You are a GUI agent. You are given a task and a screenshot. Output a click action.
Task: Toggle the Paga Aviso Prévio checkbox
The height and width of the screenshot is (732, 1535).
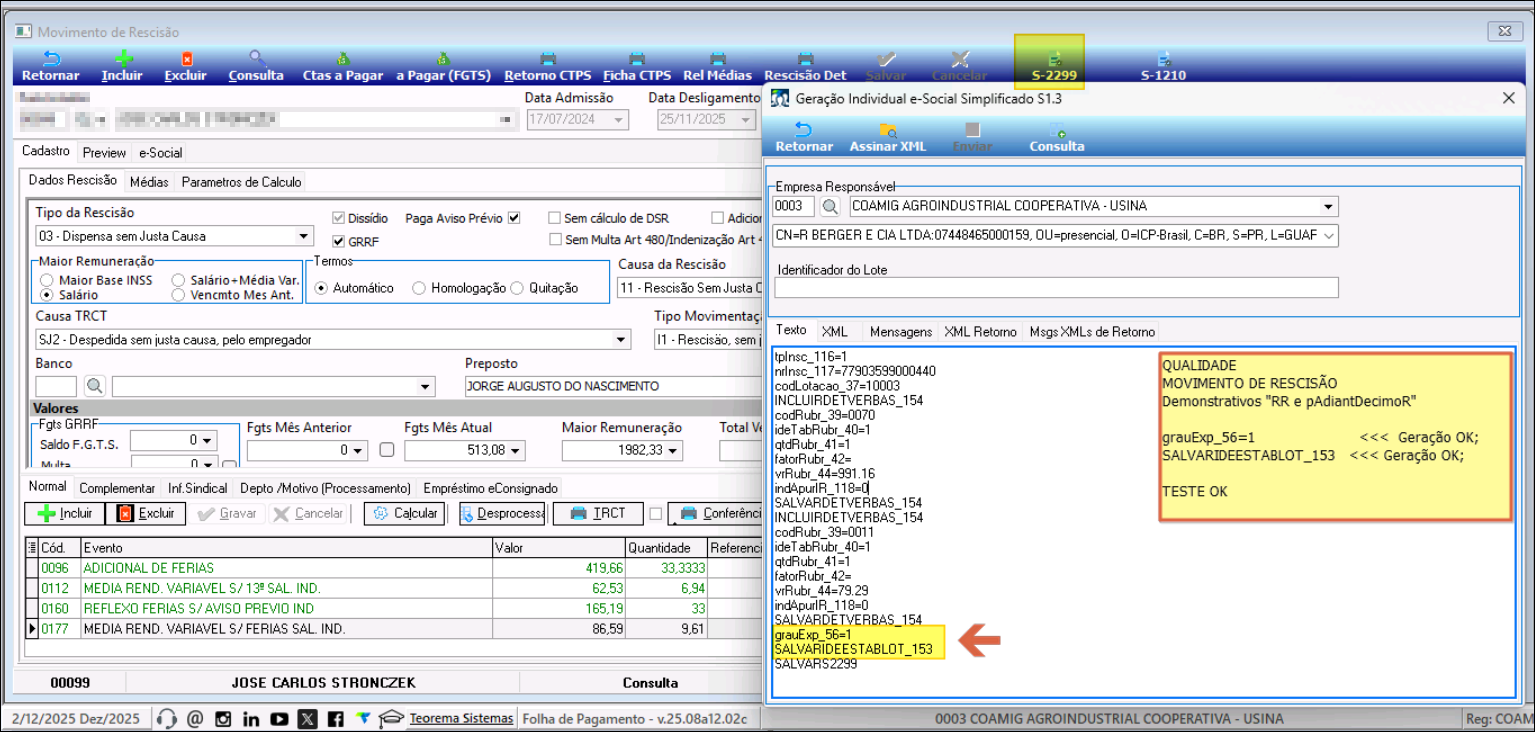pyautogui.click(x=514, y=218)
